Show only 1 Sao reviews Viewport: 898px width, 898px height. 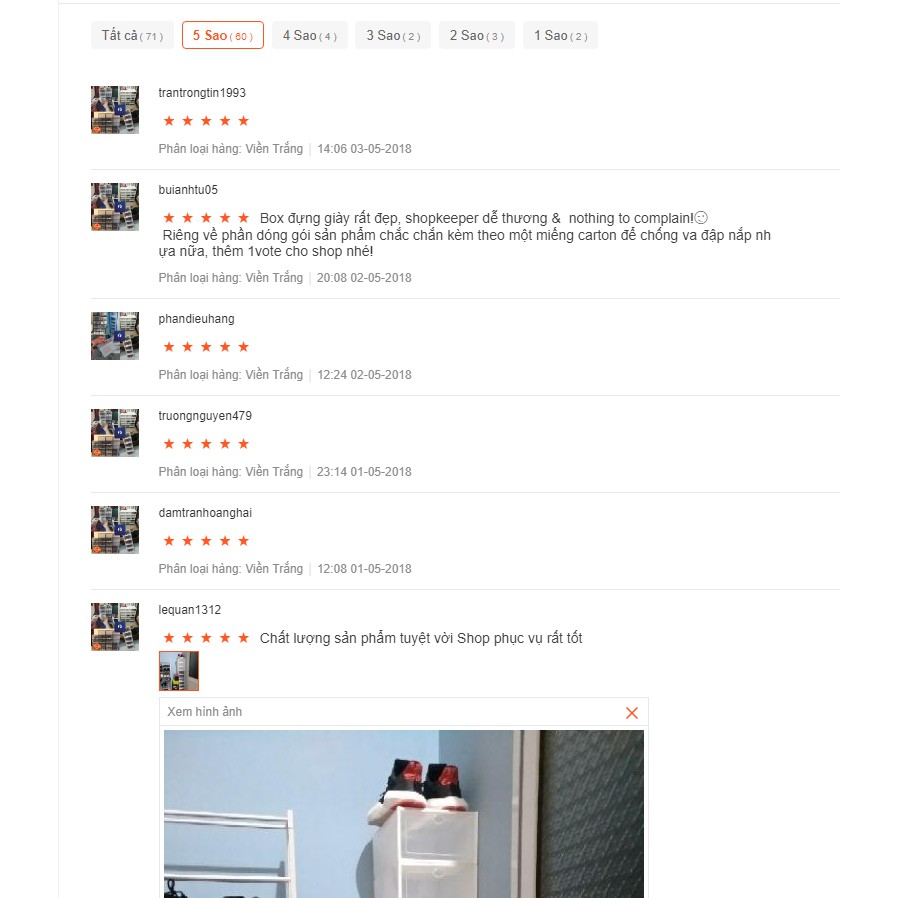pos(561,36)
